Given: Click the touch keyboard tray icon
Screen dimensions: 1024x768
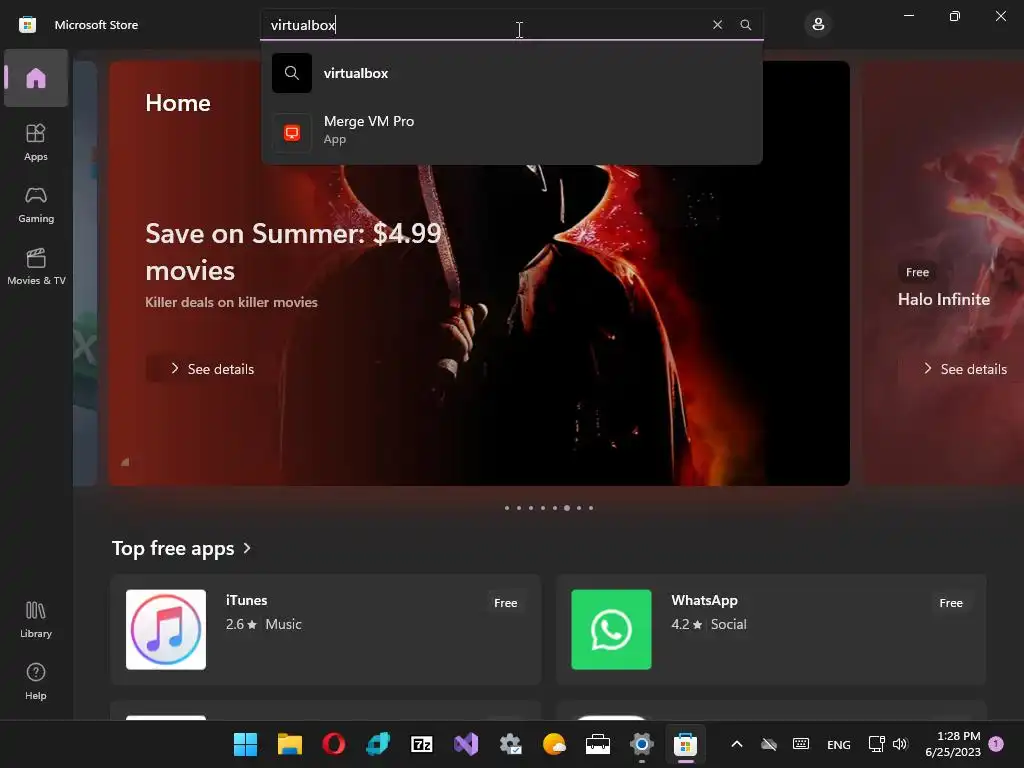Looking at the screenshot, I should [x=801, y=744].
